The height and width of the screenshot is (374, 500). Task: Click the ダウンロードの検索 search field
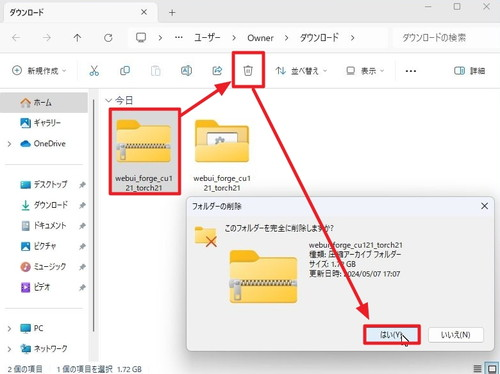coord(446,37)
